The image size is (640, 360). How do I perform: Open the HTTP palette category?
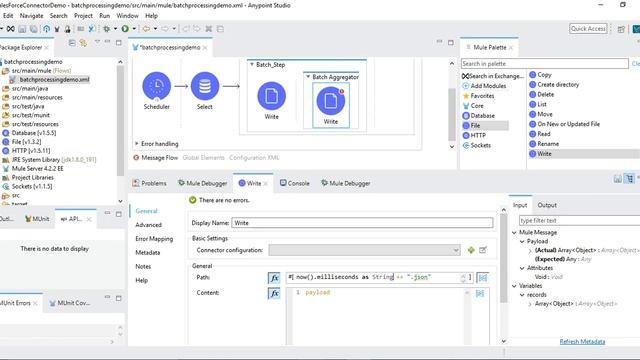point(474,135)
